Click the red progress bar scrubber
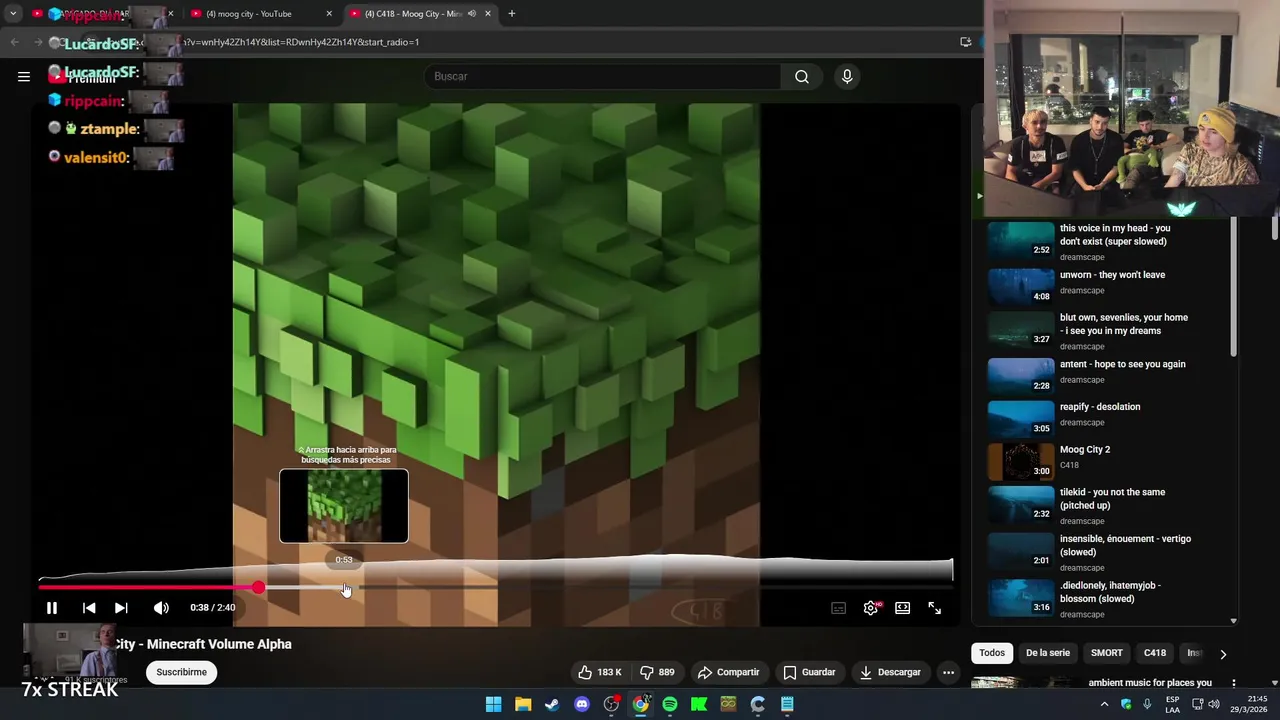The height and width of the screenshot is (720, 1280). coord(259,588)
